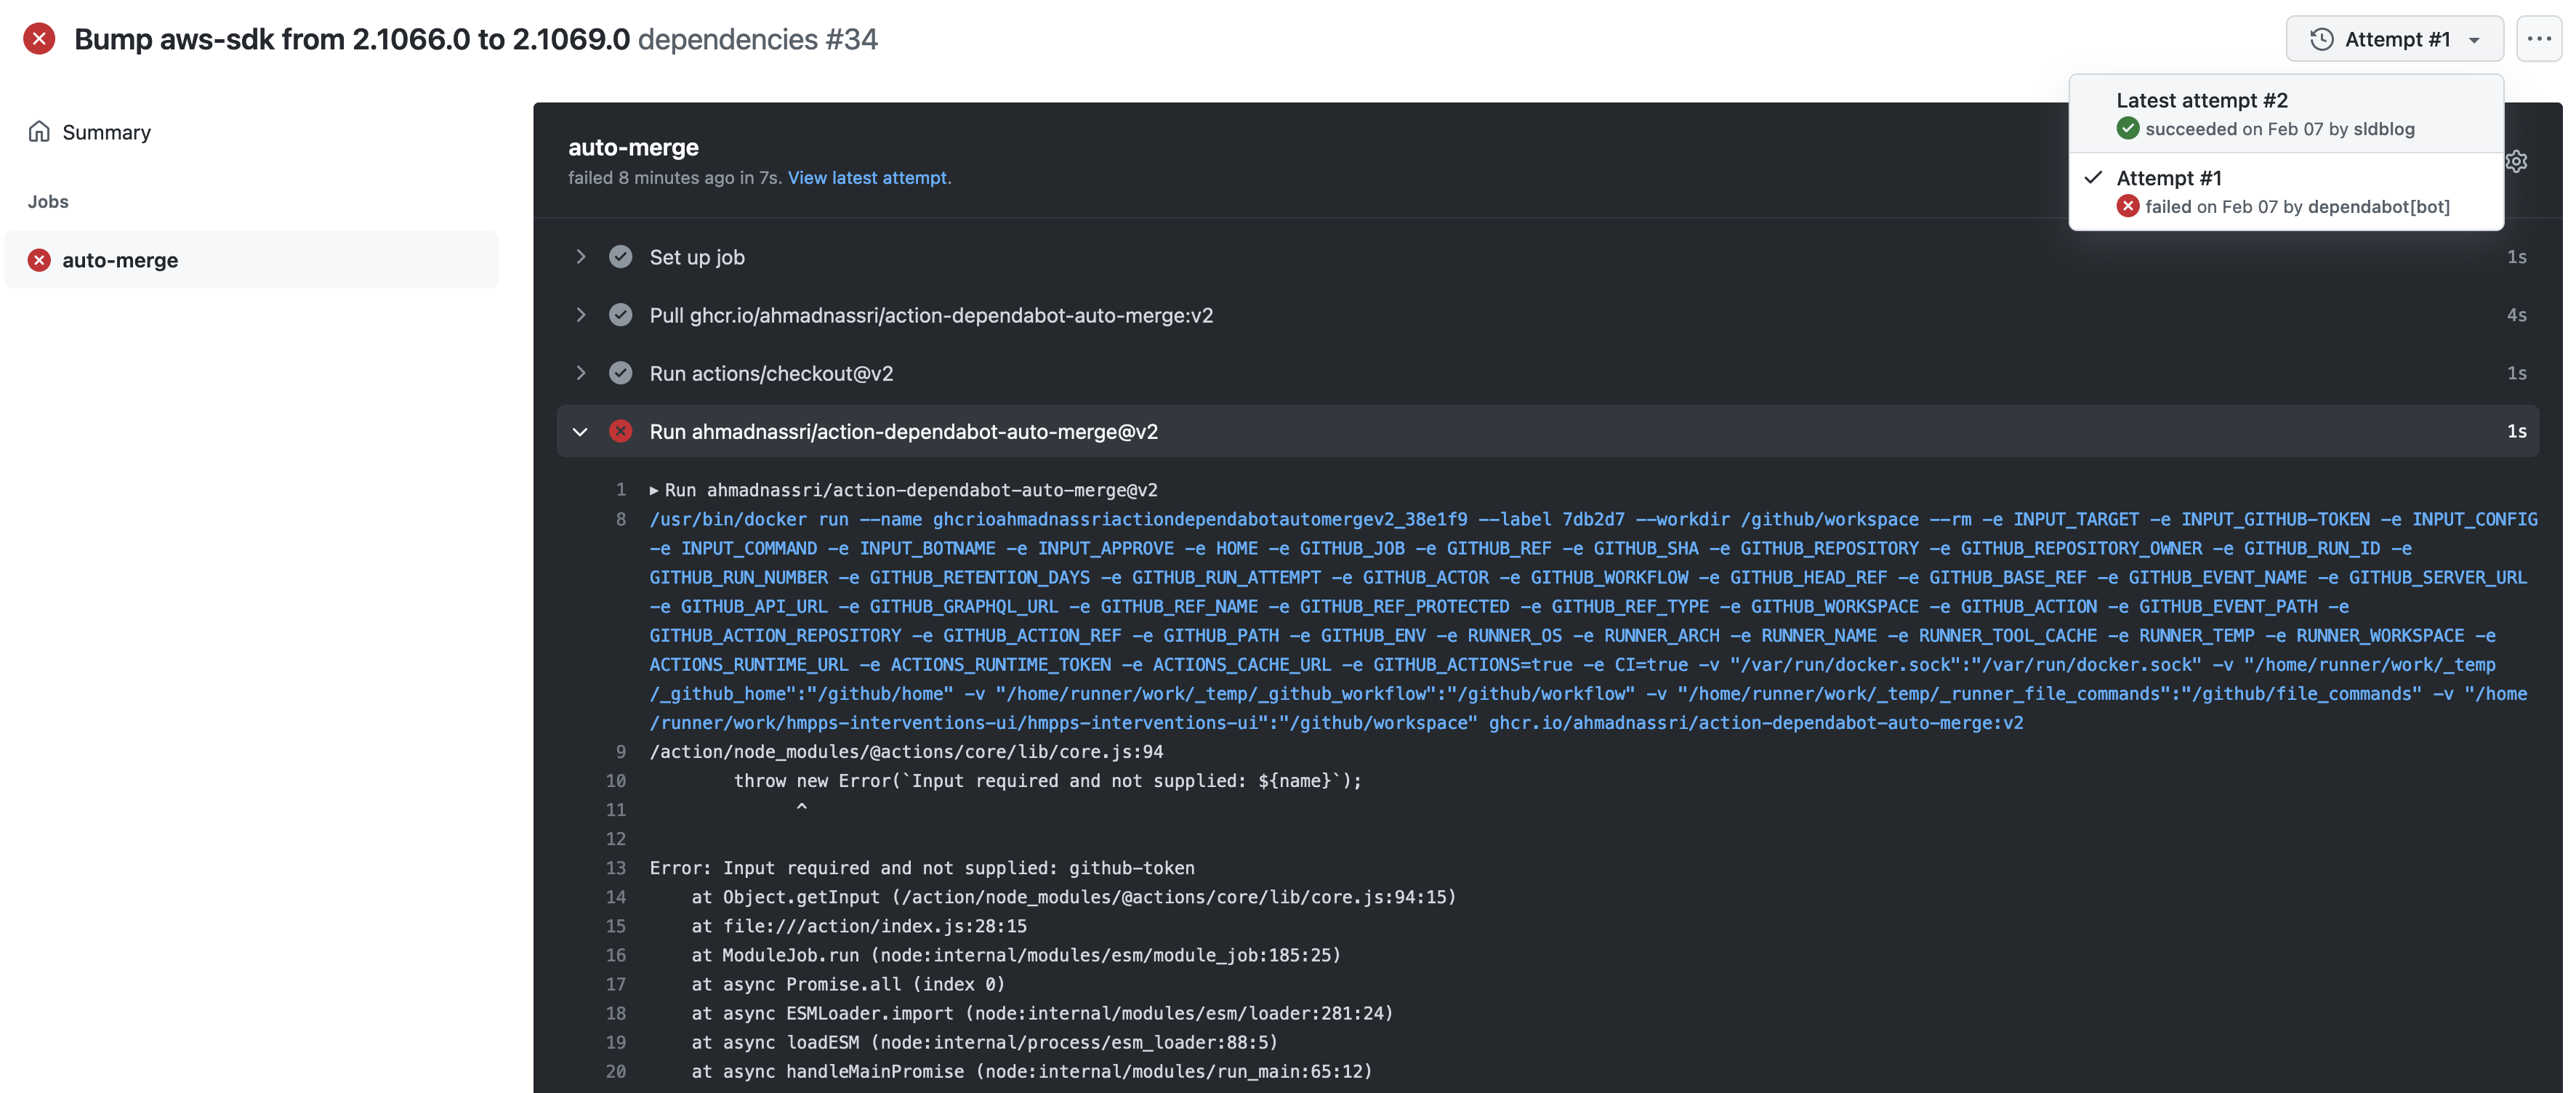Viewport: 2576px width, 1093px height.
Task: Click the success icon on Pull ghcr.io step
Action: [x=621, y=315]
